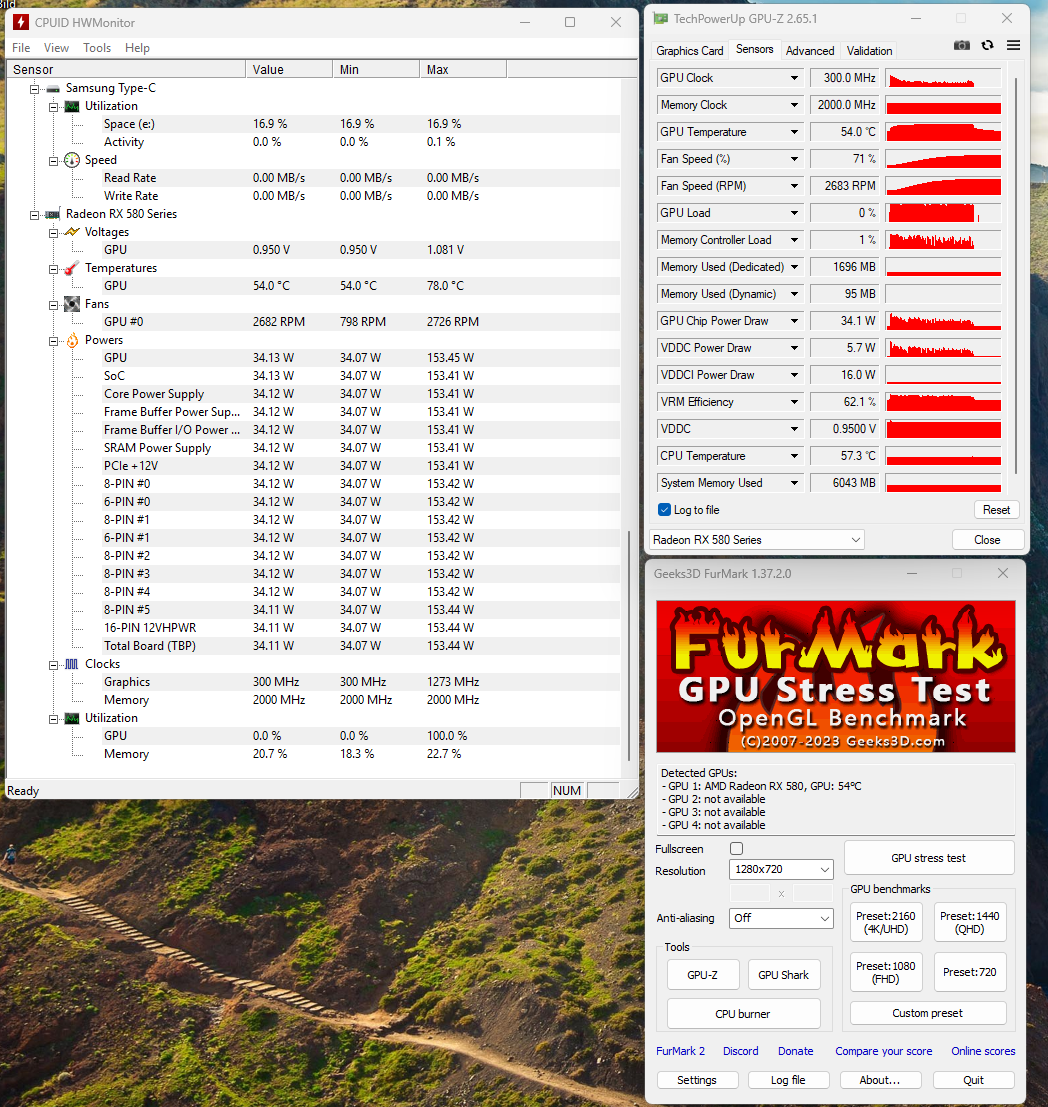Open FurMark Settings button
This screenshot has height=1107, width=1048.
[697, 1080]
